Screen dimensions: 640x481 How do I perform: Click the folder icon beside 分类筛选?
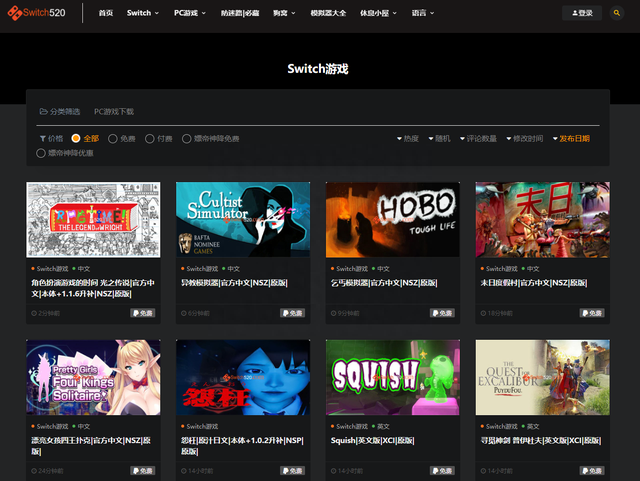click(43, 111)
